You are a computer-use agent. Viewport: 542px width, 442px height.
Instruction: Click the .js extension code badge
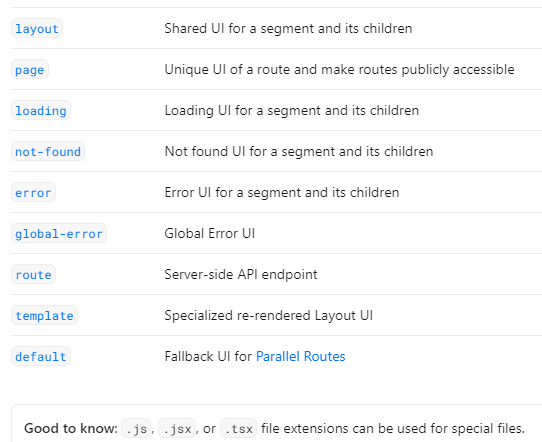pos(136,429)
